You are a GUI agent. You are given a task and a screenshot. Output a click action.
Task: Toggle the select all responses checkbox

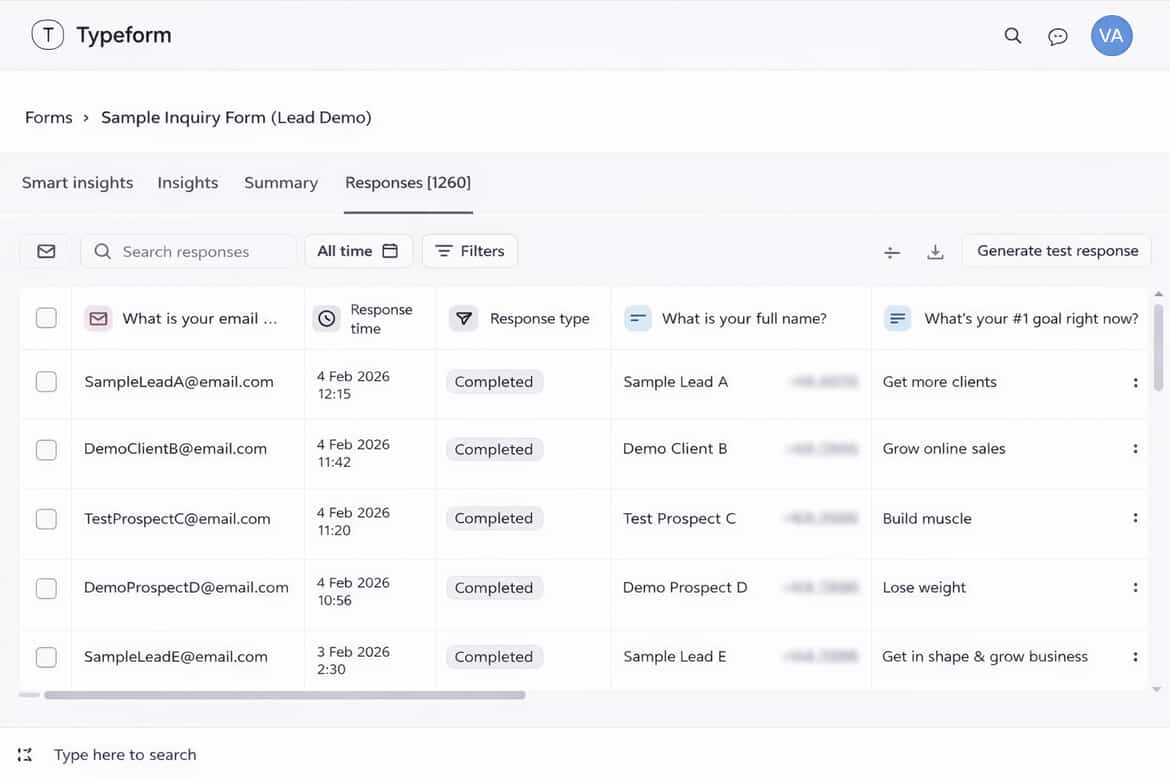pyautogui.click(x=46, y=318)
